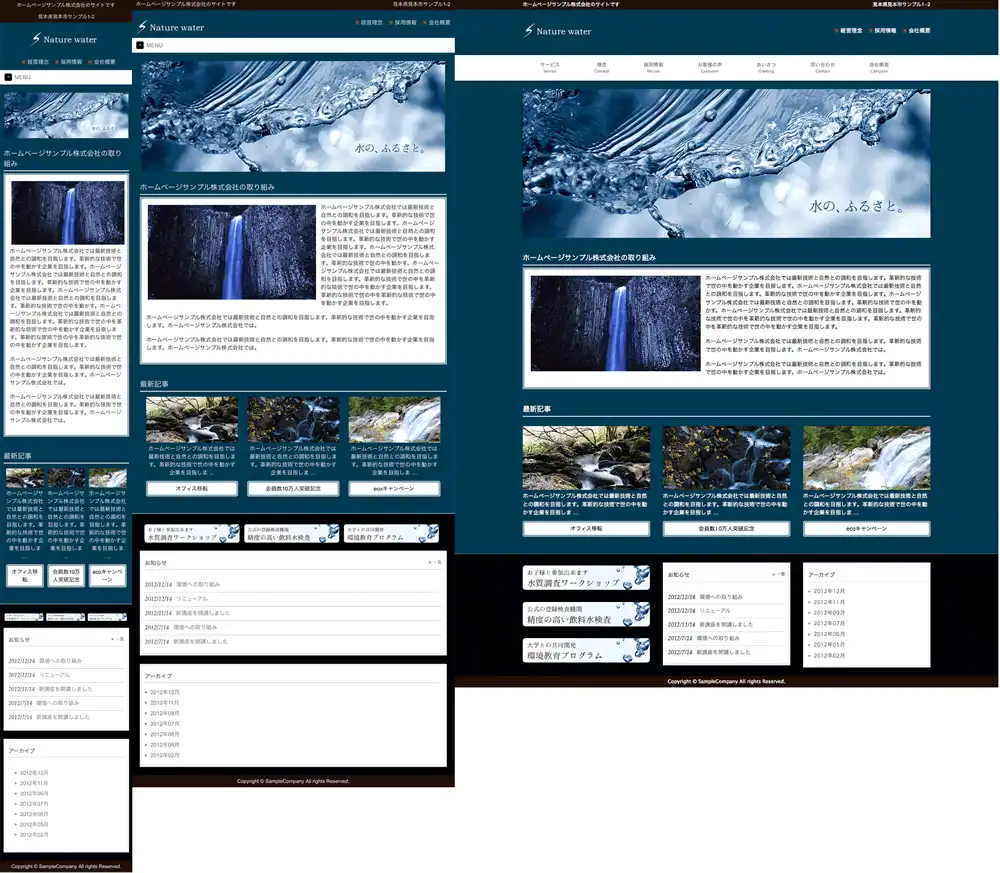Open the お客様の声 Customer item in the desktop navigation
Screen dimensions: 1000x873
pos(709,67)
